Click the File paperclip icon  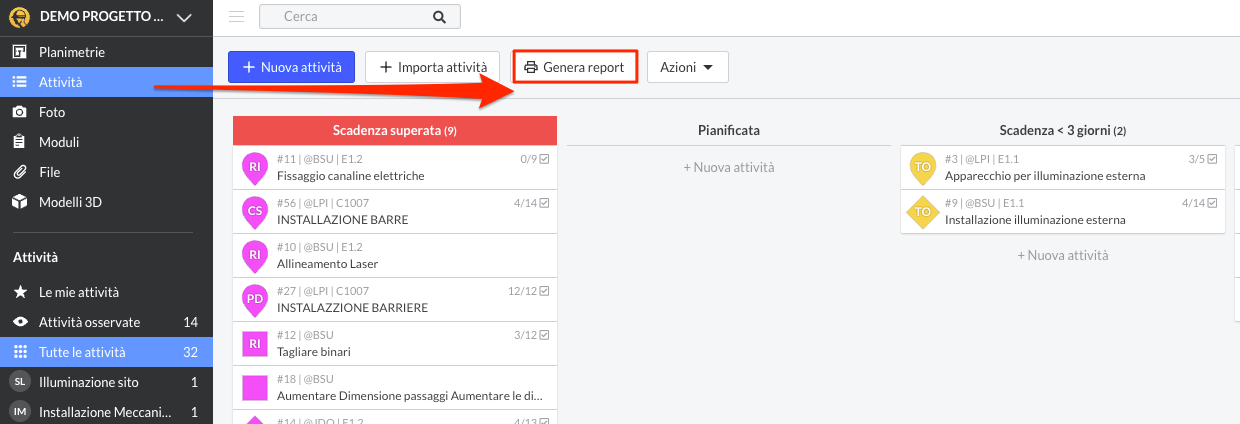click(x=19, y=172)
